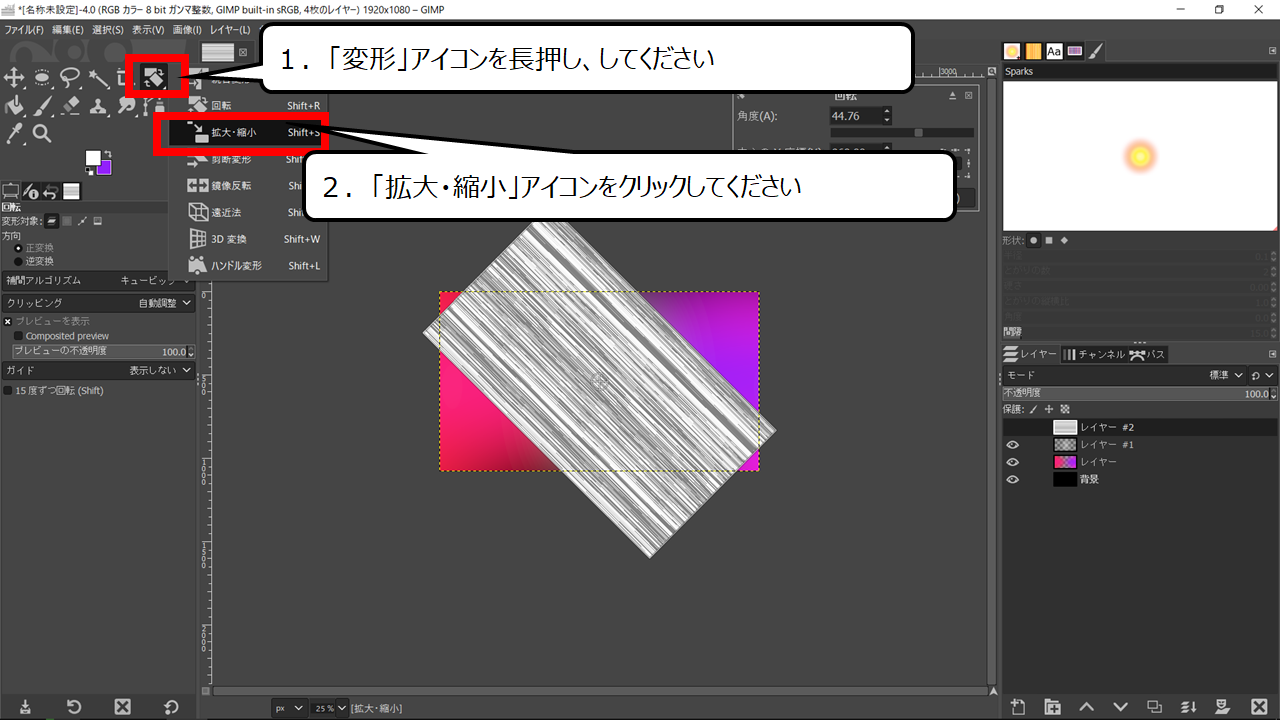Open the クリッピング dropdown
This screenshot has height=720, width=1280.
pos(98,303)
